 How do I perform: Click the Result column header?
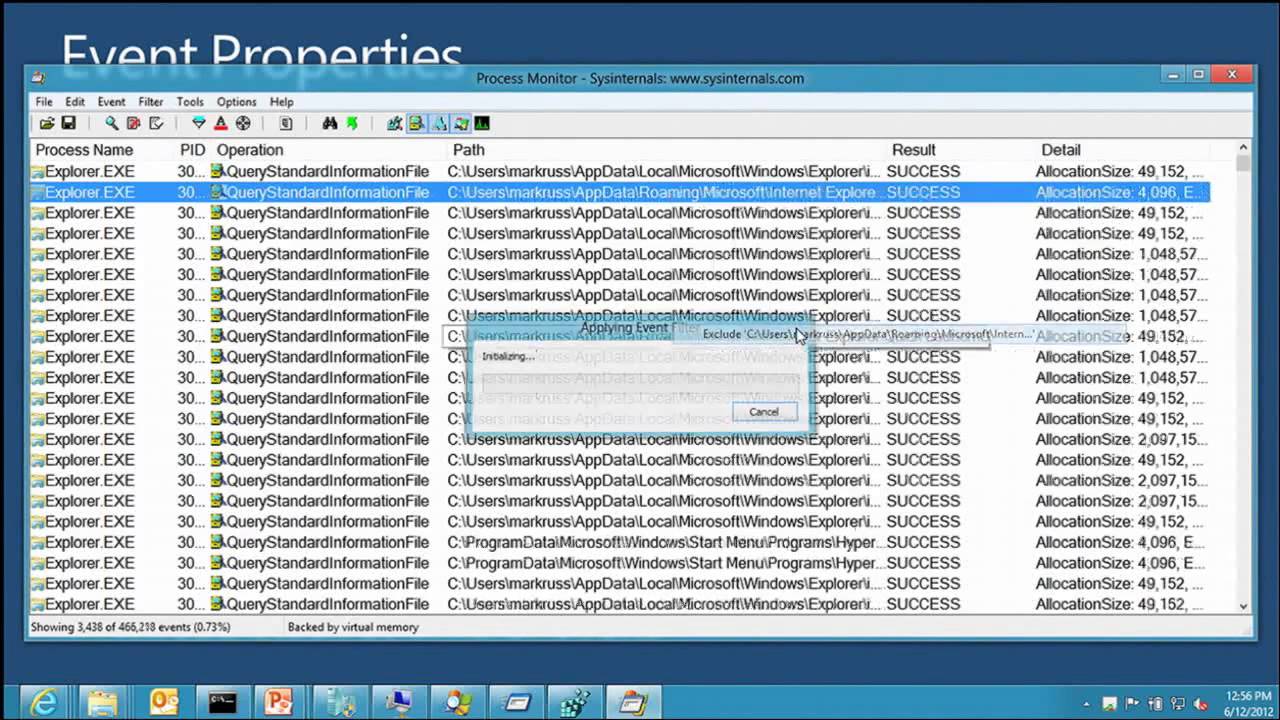(x=913, y=150)
